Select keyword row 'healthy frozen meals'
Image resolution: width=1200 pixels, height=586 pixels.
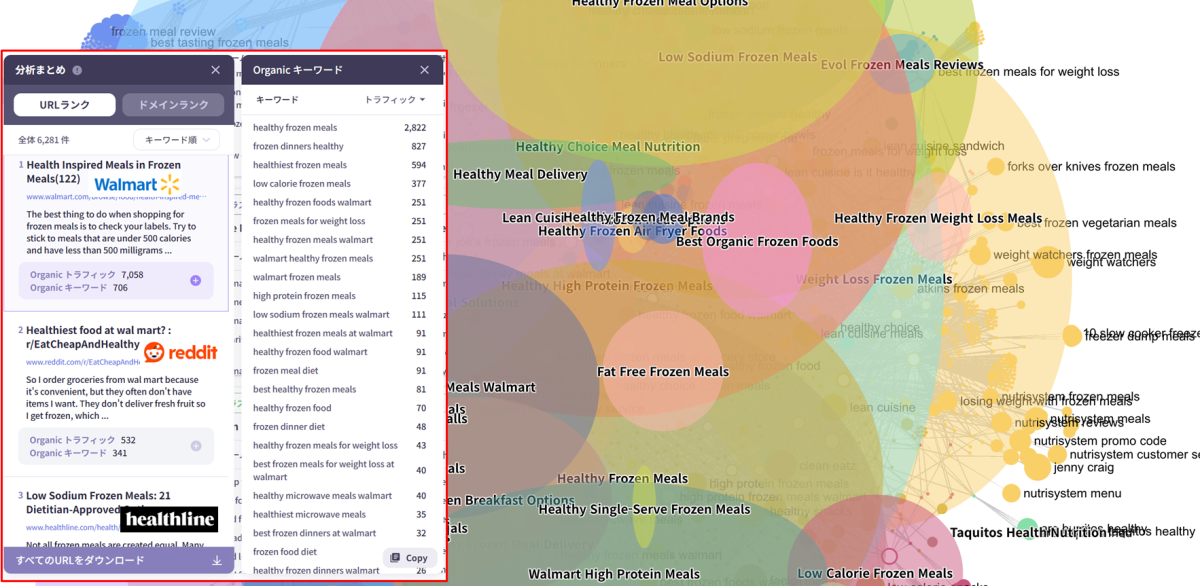click(x=339, y=128)
